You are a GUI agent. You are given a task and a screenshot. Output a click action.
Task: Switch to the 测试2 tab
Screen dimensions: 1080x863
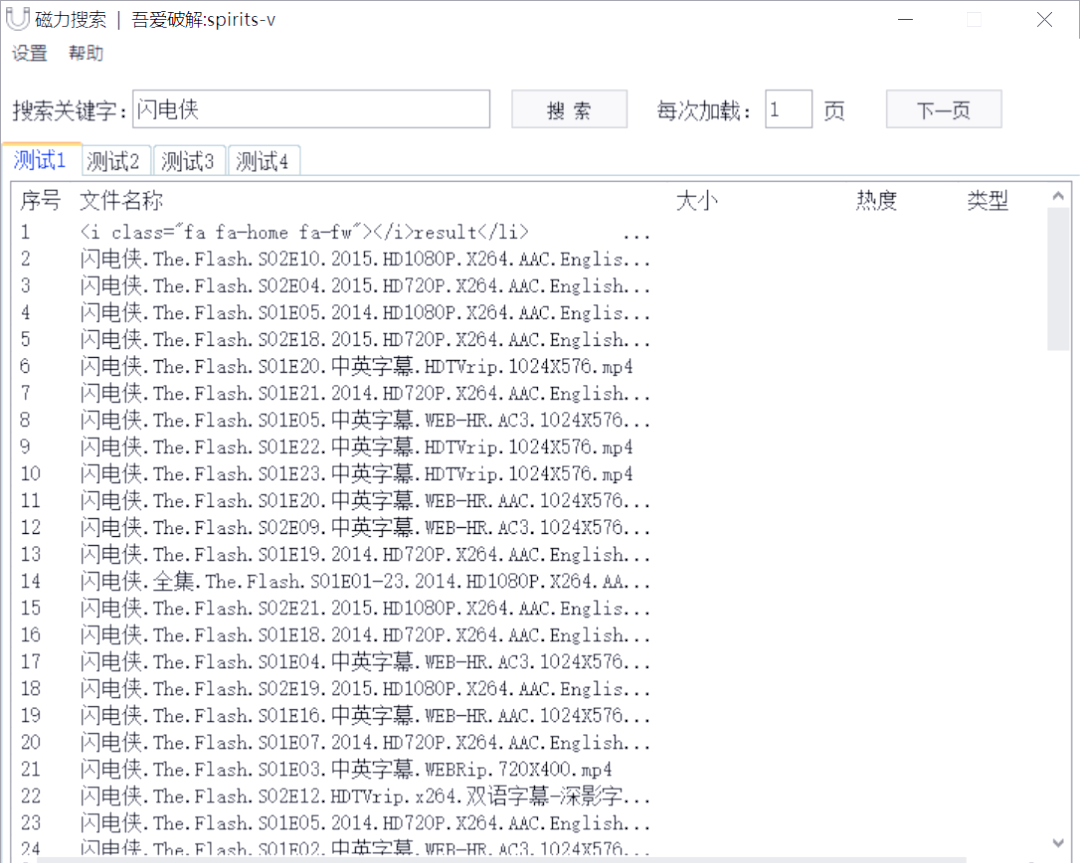point(115,160)
